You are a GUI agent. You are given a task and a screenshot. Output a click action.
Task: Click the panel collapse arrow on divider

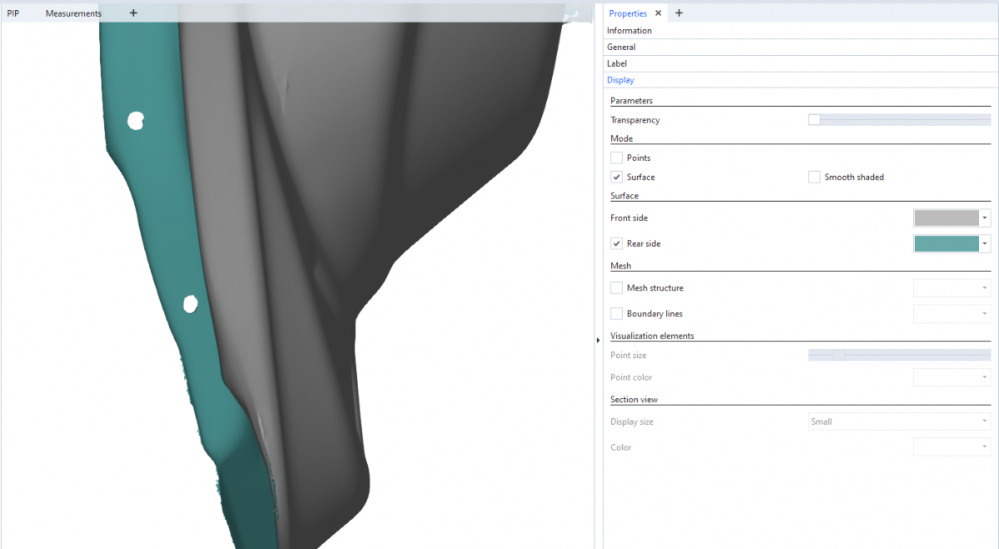pos(598,341)
